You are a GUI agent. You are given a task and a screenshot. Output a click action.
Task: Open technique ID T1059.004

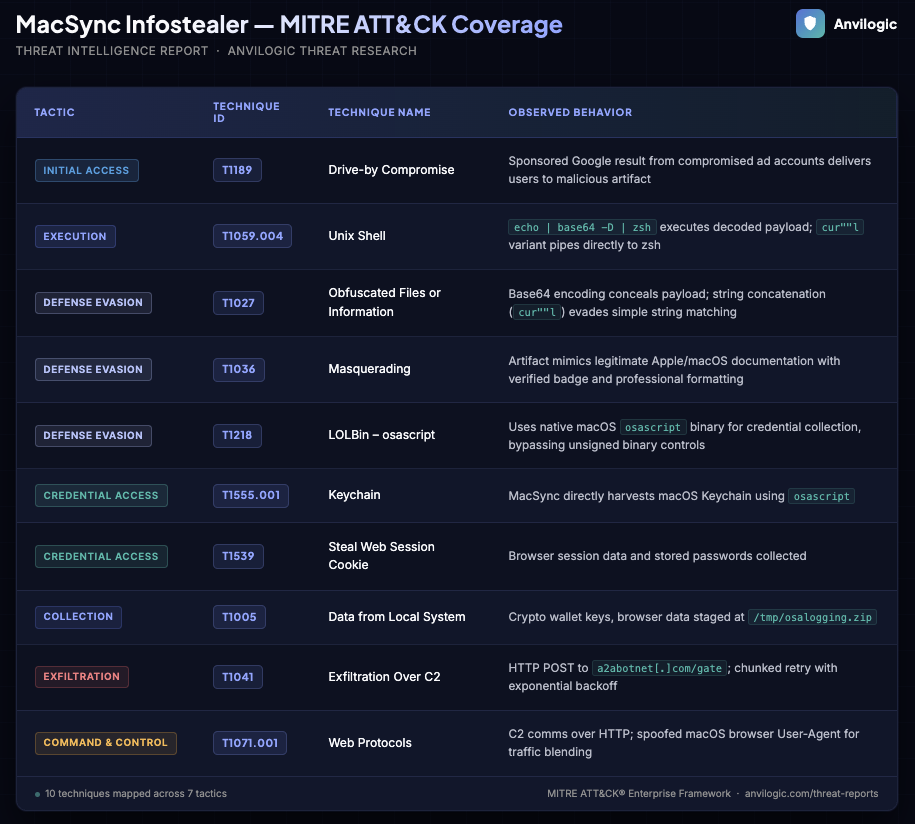[252, 236]
